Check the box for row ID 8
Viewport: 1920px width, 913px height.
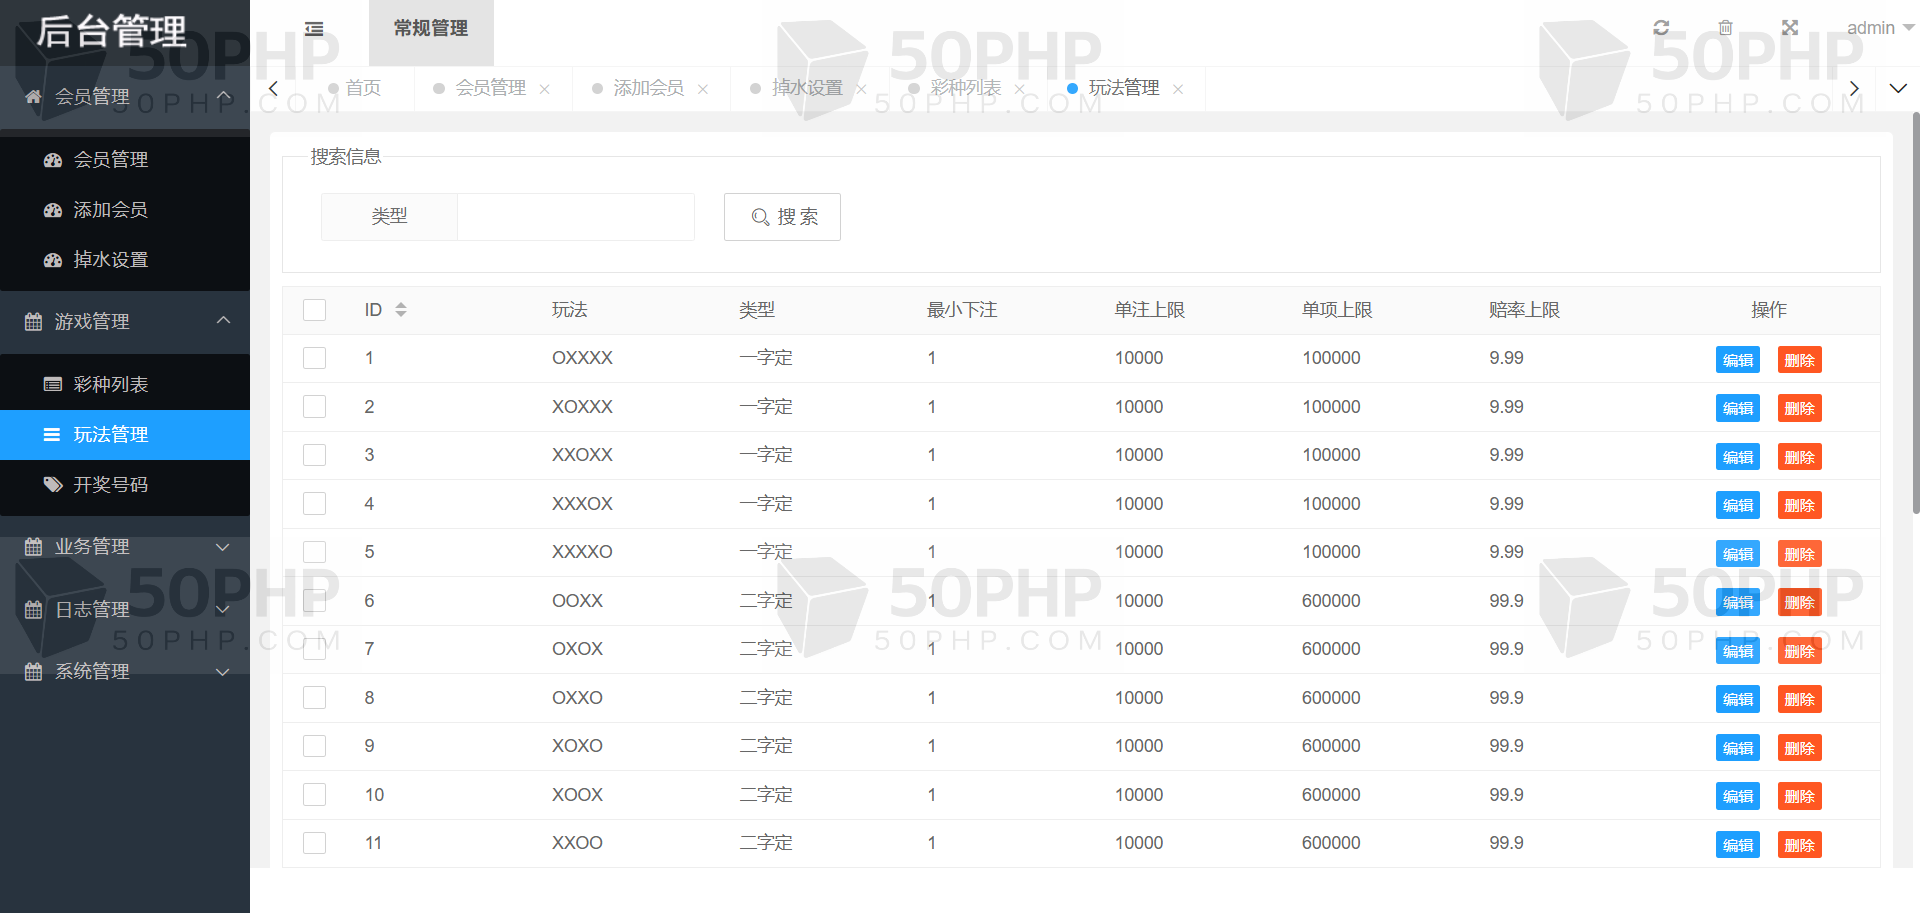(x=315, y=698)
